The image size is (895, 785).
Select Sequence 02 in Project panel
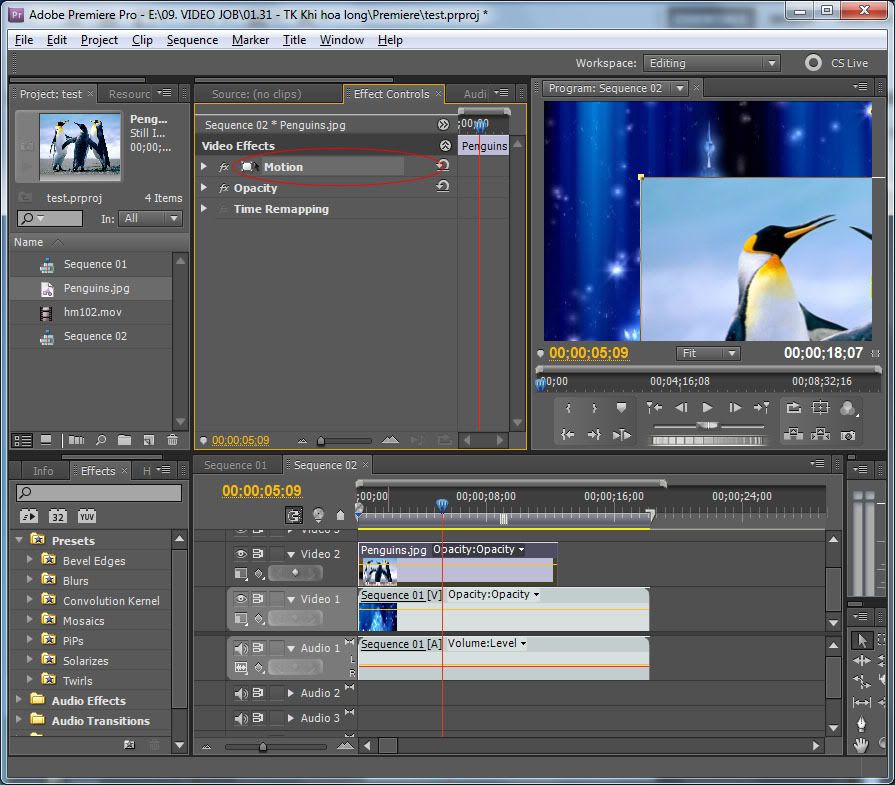click(91, 336)
